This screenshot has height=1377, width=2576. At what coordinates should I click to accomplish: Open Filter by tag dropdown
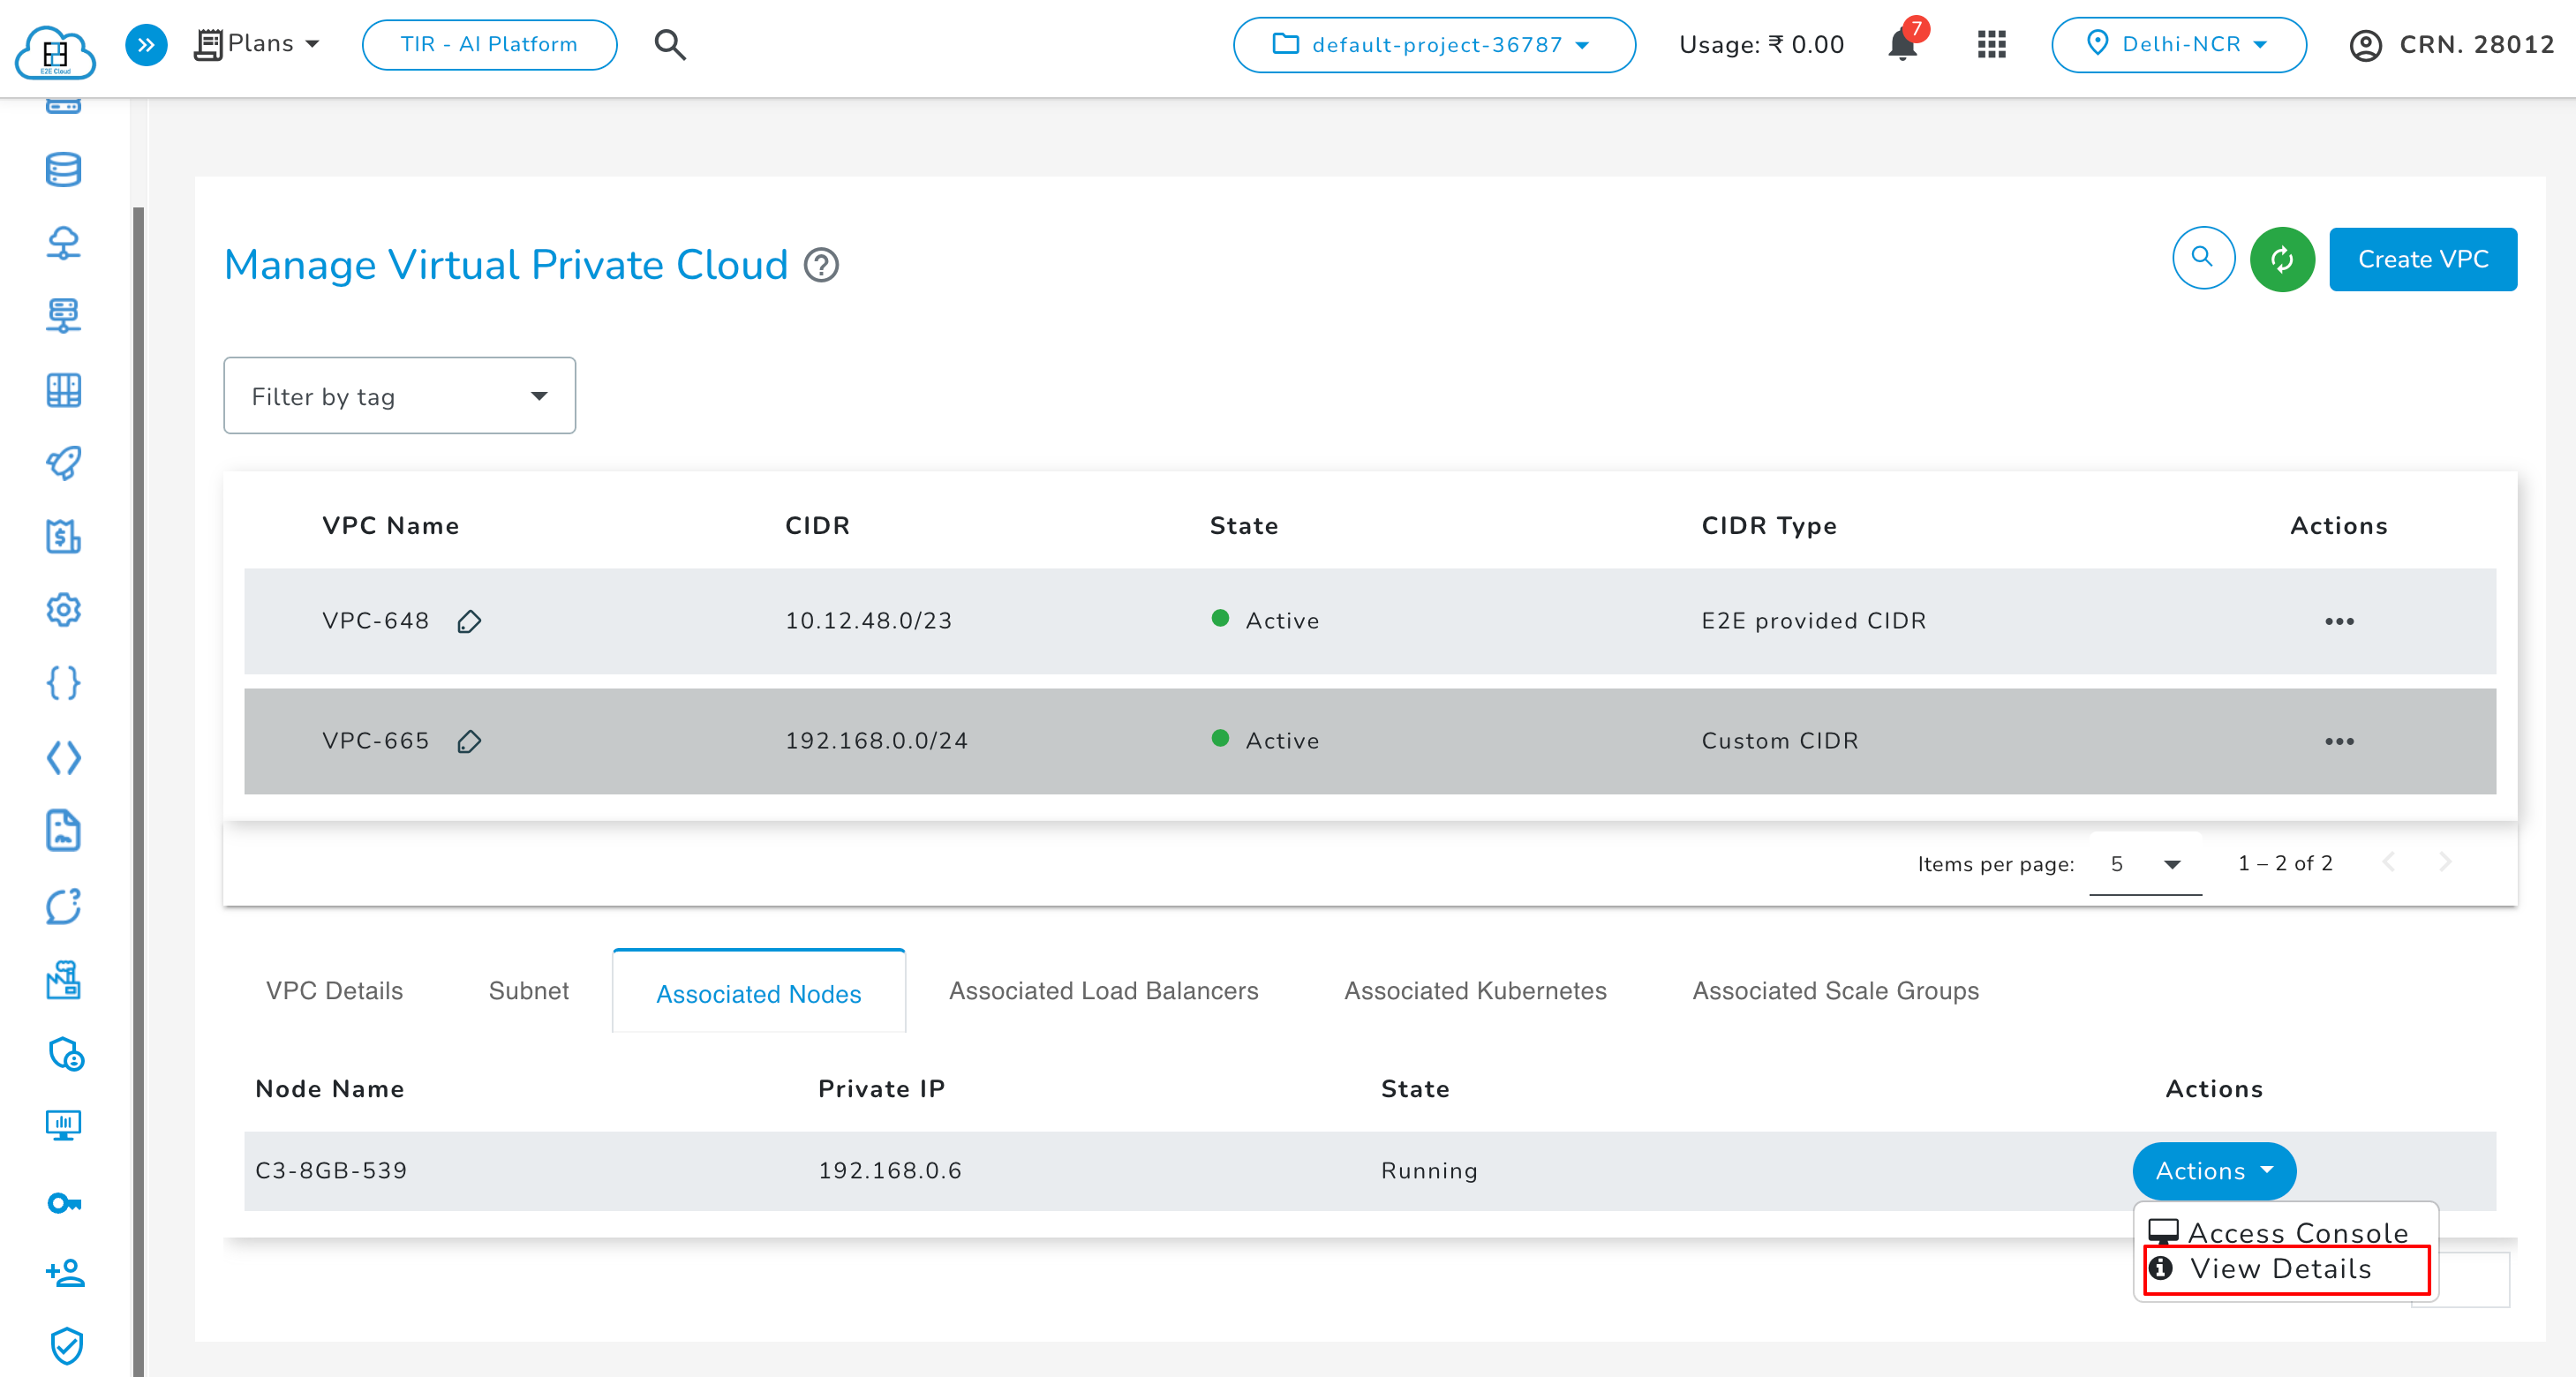(399, 396)
